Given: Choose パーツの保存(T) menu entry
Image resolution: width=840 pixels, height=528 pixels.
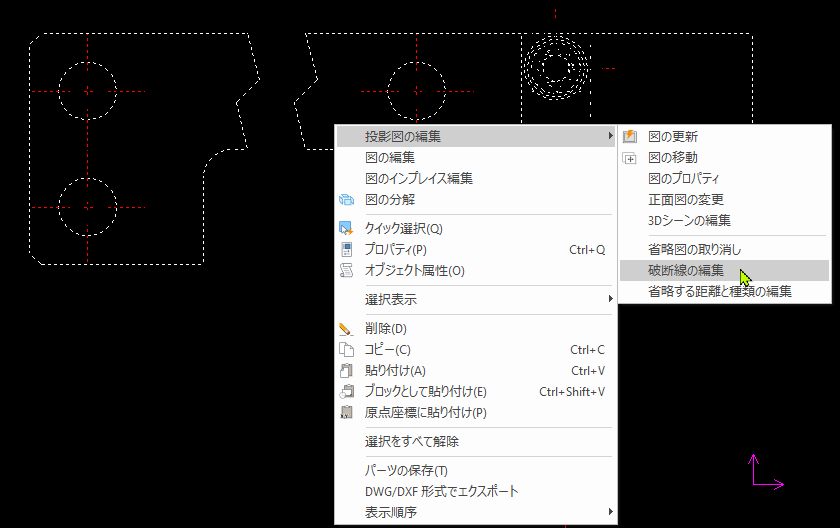Looking at the screenshot, I should pyautogui.click(x=476, y=470).
